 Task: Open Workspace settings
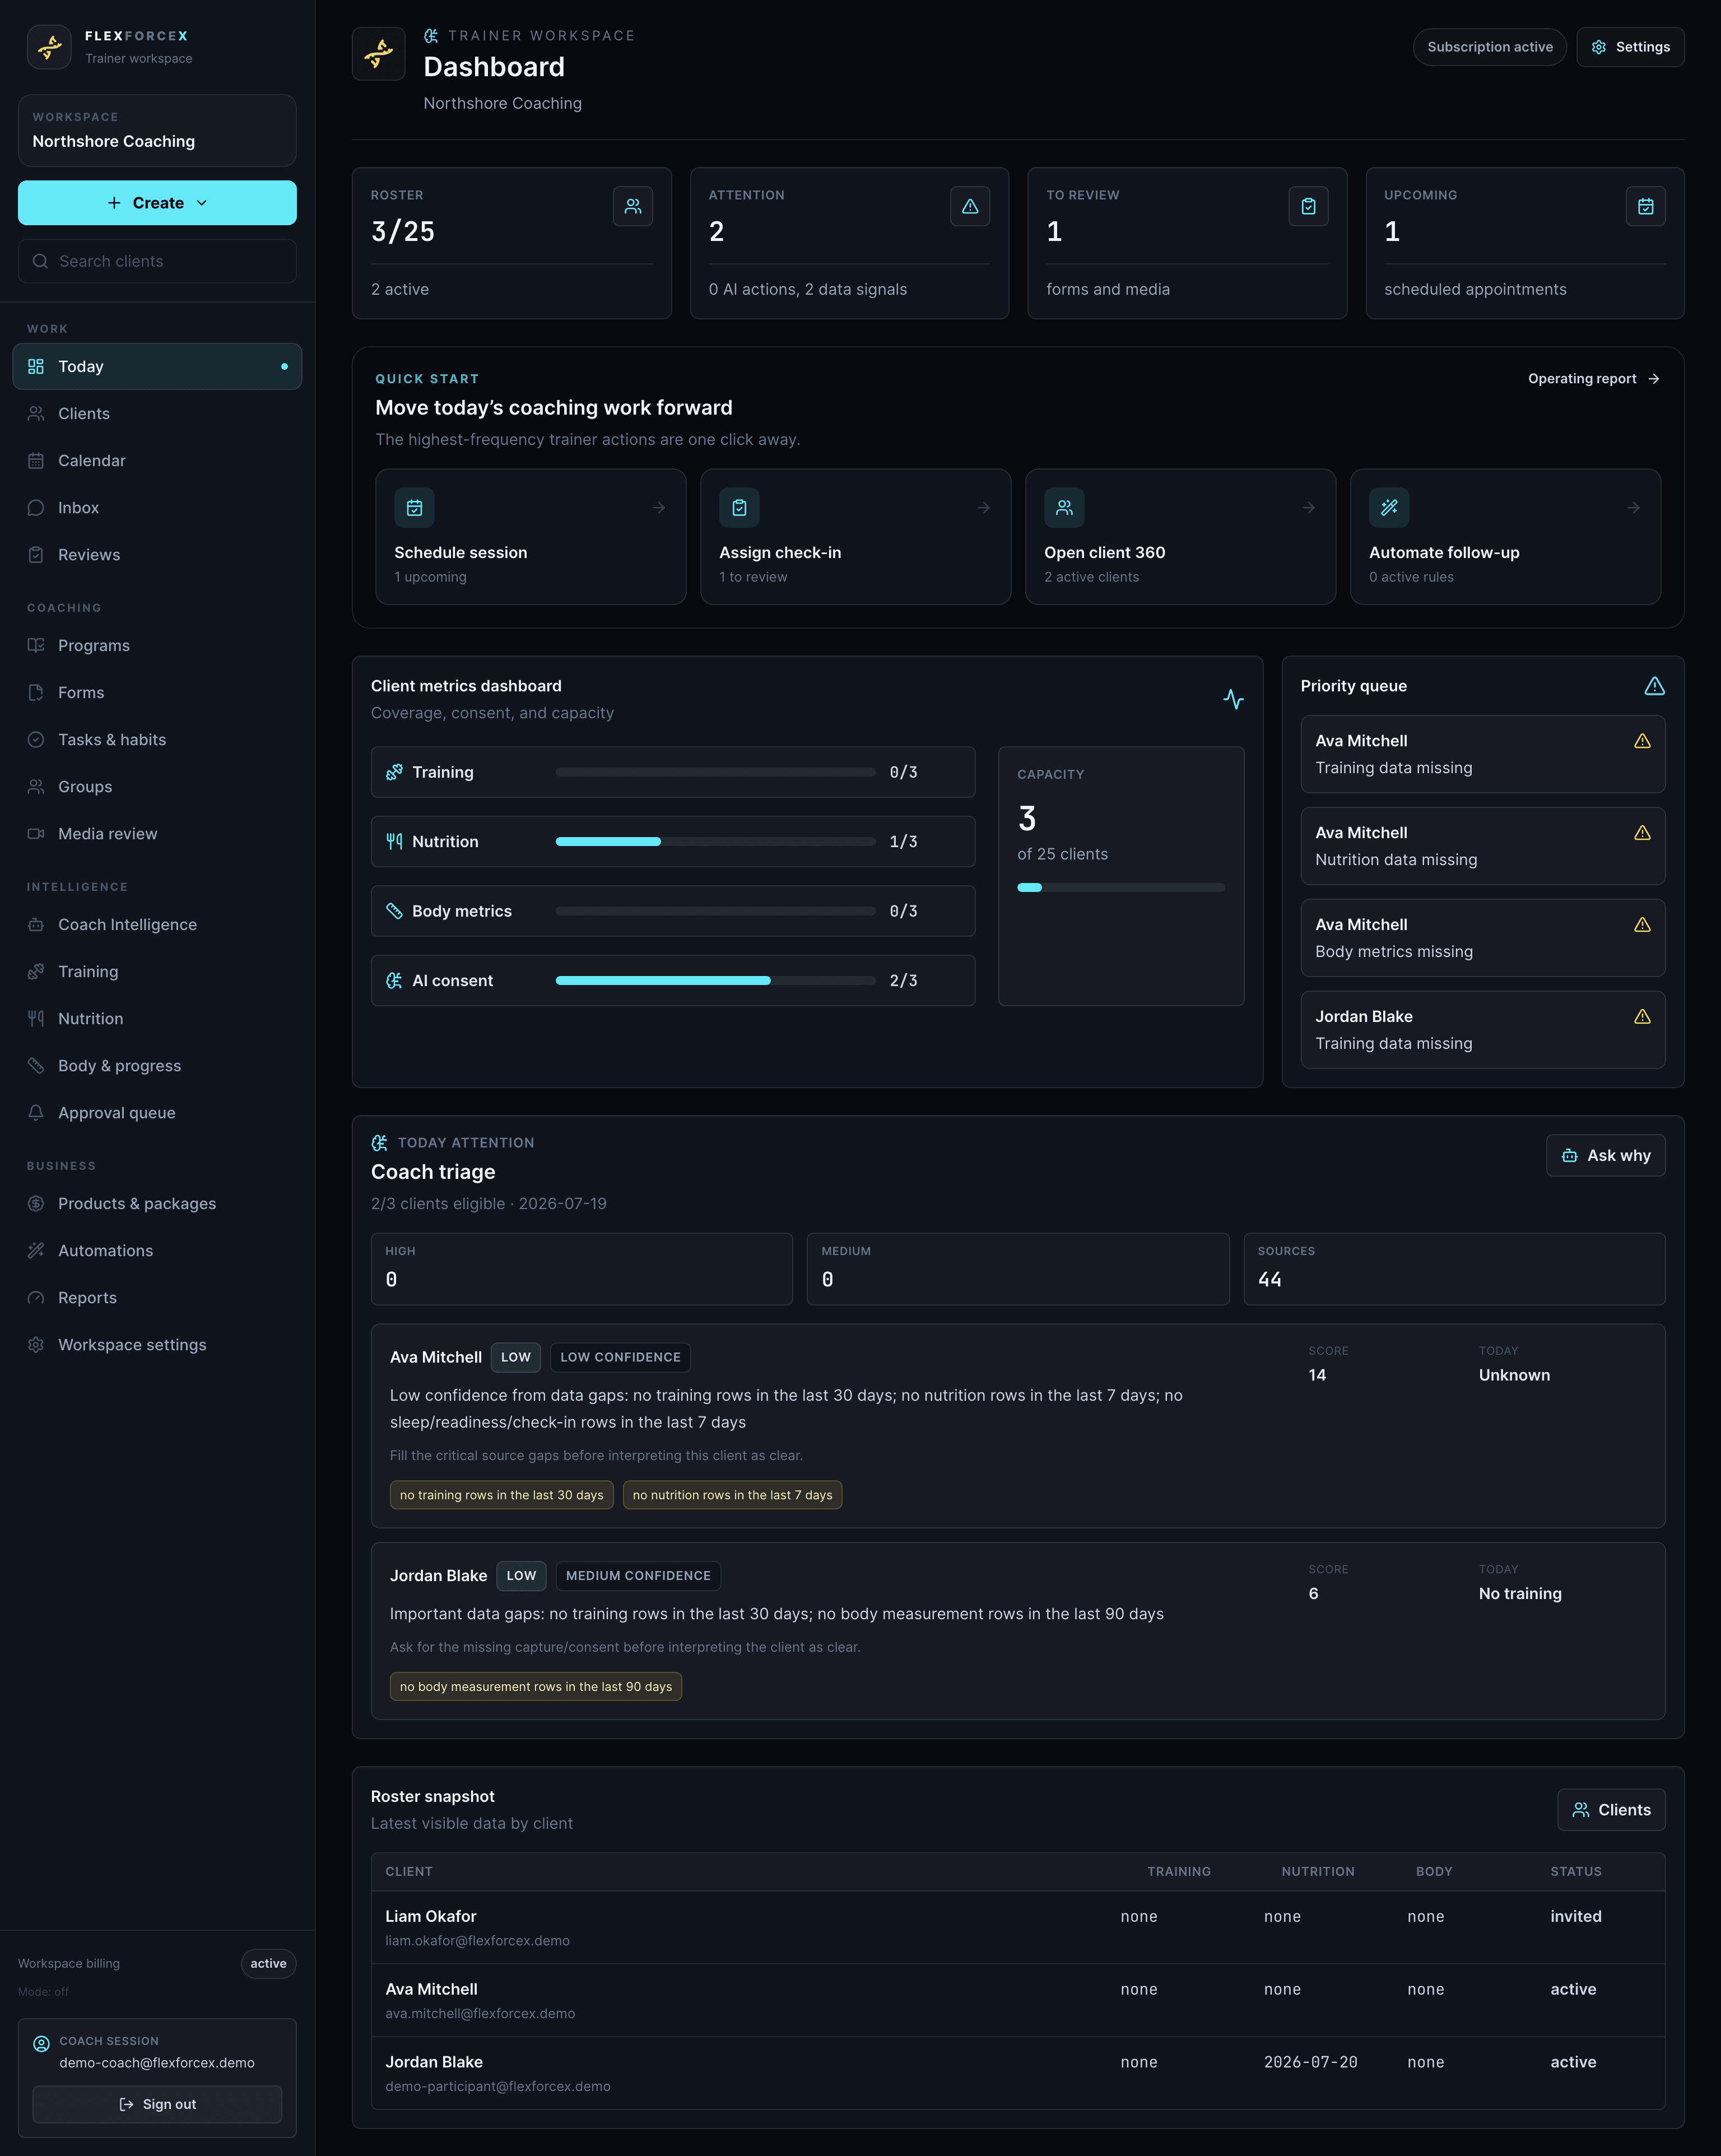pos(157,1345)
